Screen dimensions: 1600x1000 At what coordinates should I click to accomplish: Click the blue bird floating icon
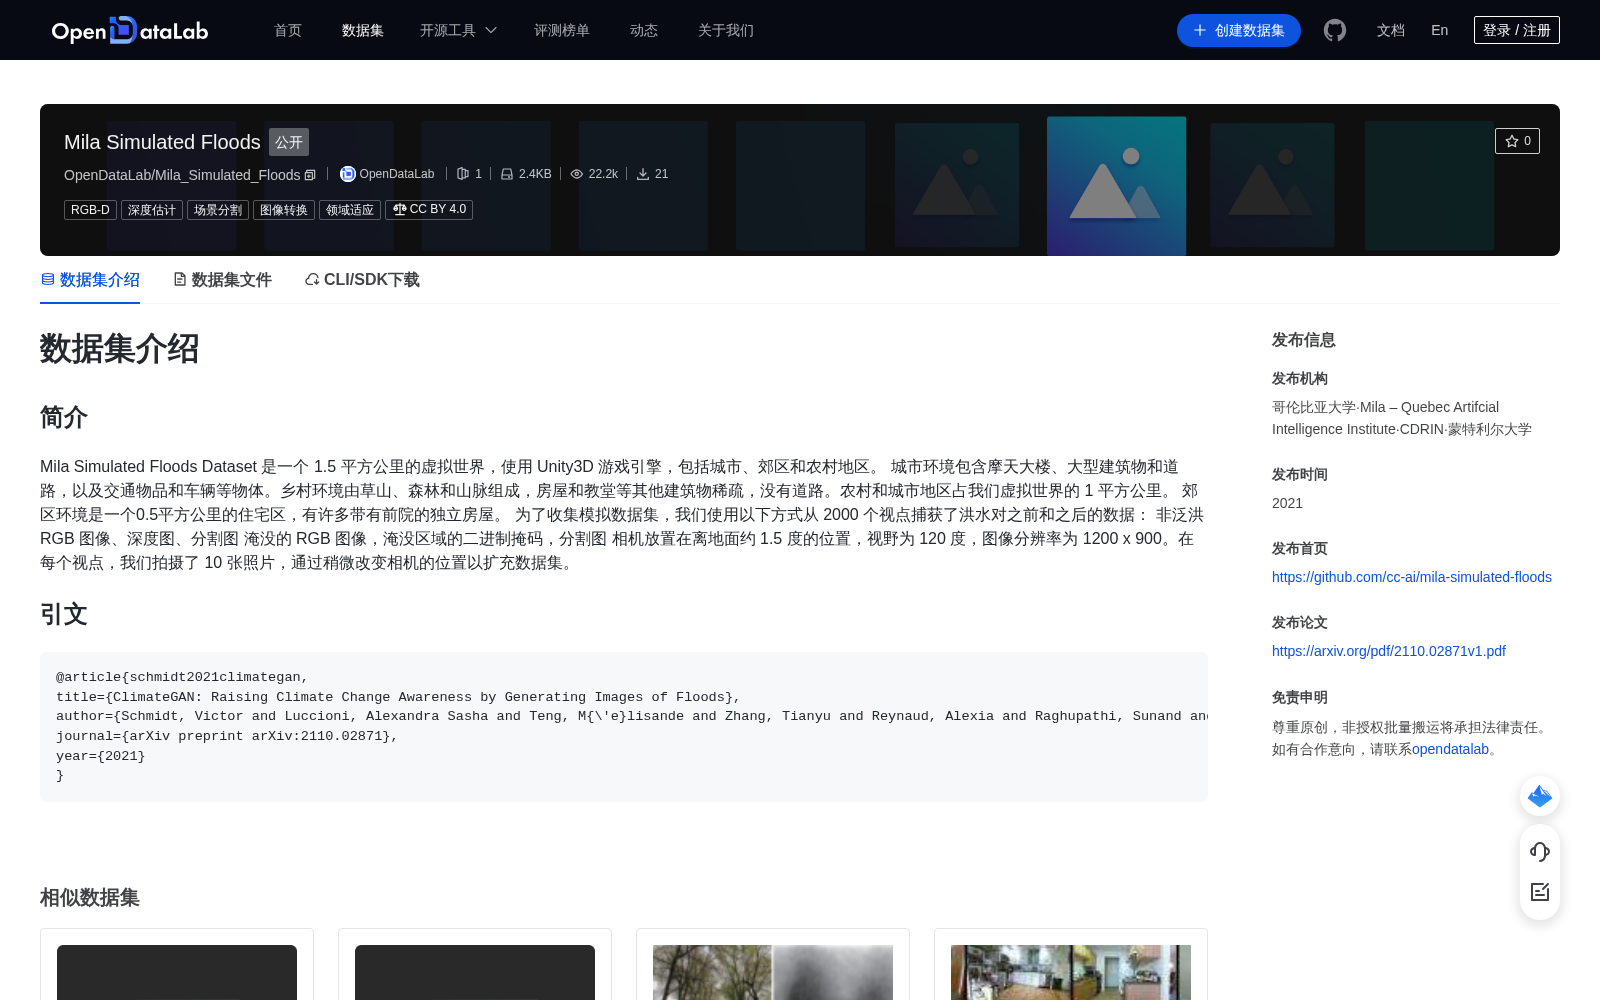1540,796
